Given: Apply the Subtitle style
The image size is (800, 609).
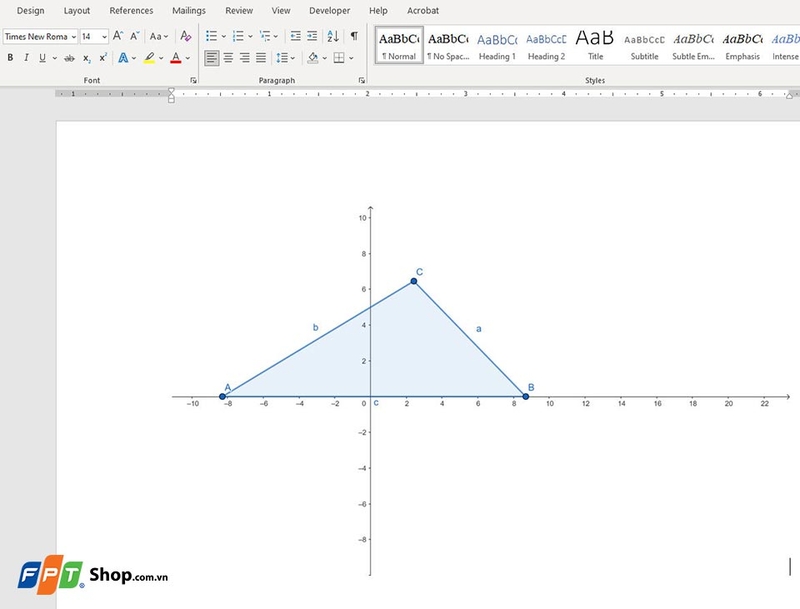Looking at the screenshot, I should tap(644, 45).
